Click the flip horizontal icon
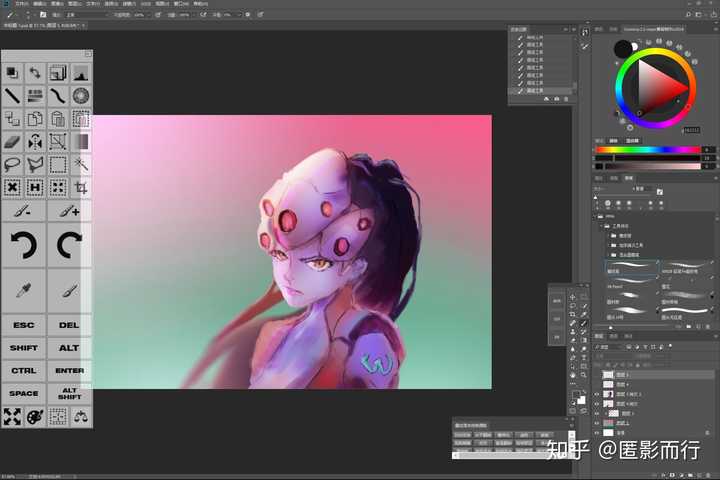 [x=35, y=141]
